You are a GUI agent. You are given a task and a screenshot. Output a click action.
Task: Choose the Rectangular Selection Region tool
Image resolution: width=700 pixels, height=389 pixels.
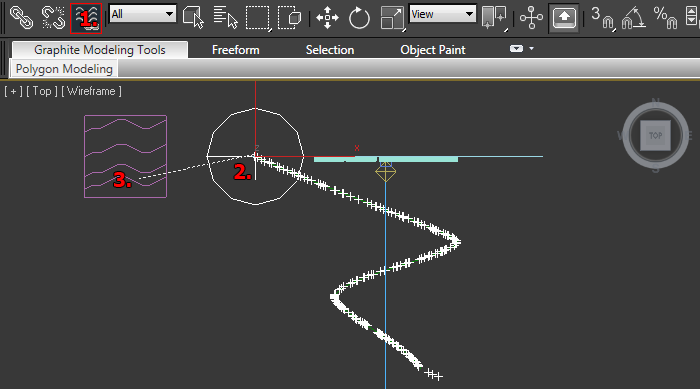click(x=258, y=18)
